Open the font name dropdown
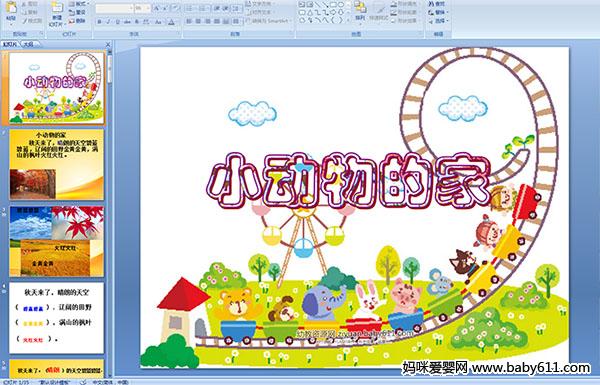This screenshot has width=600, height=385. 114,8
